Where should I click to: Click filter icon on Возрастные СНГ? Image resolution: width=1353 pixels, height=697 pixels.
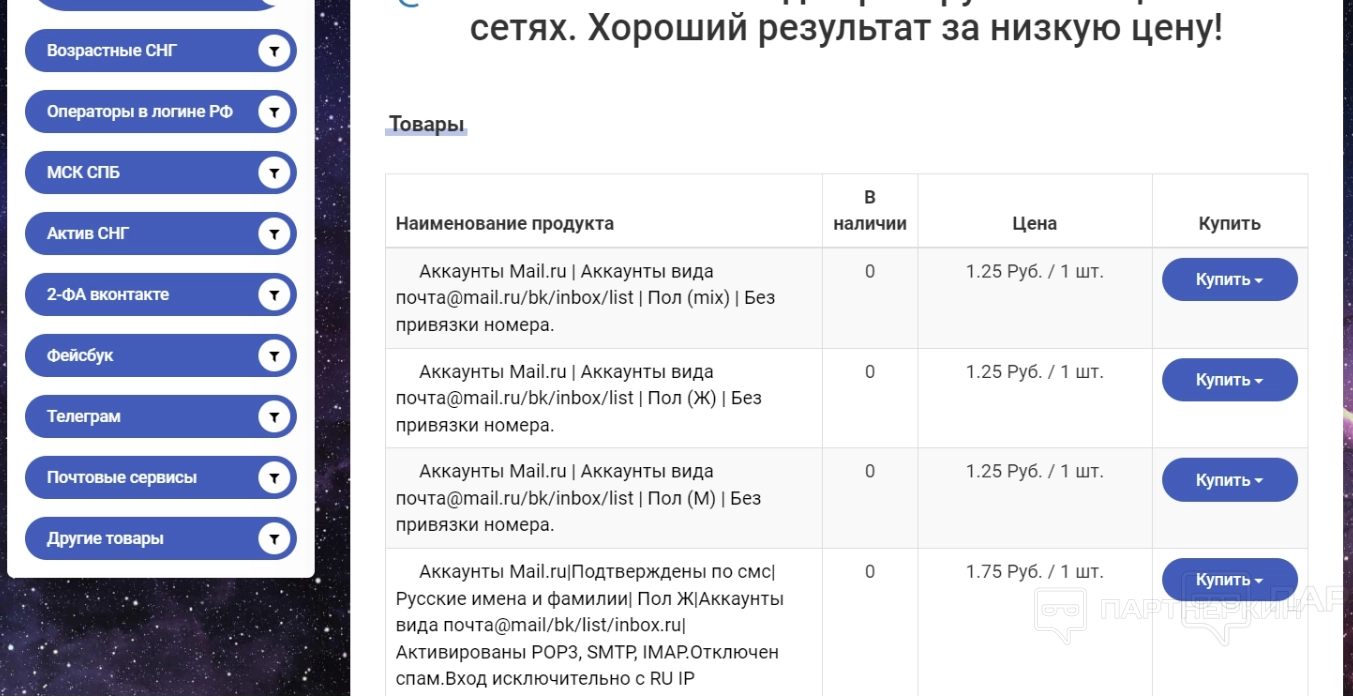point(274,50)
